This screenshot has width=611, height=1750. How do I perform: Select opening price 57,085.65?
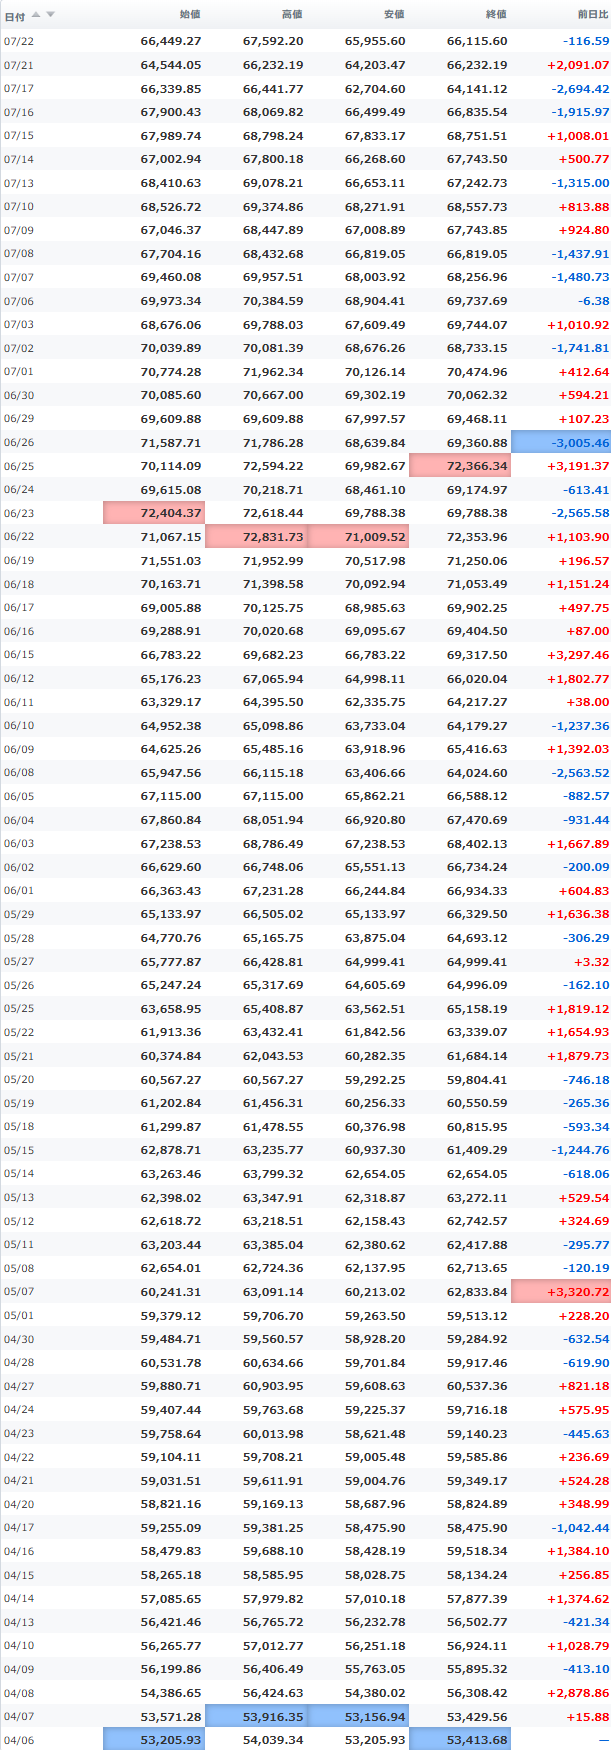coord(171,1599)
